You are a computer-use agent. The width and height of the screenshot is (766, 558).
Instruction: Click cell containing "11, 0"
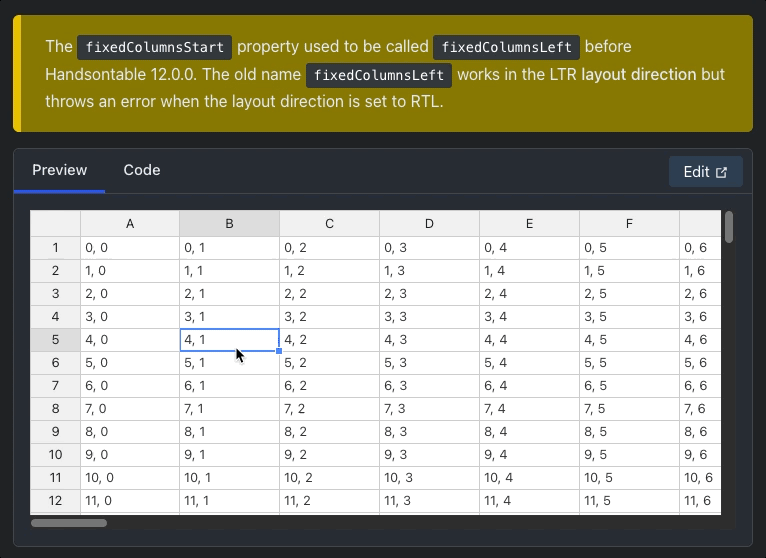130,500
